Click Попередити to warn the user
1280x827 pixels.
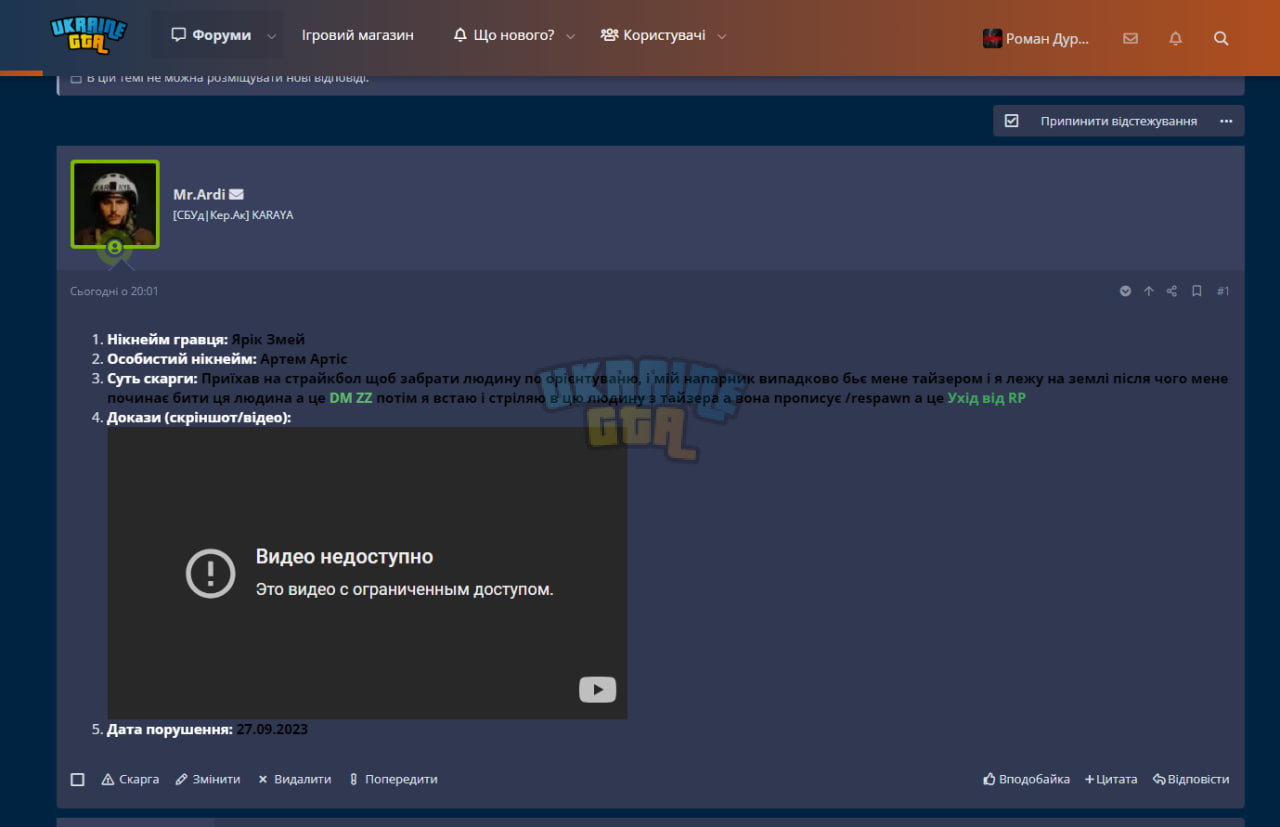click(x=393, y=779)
